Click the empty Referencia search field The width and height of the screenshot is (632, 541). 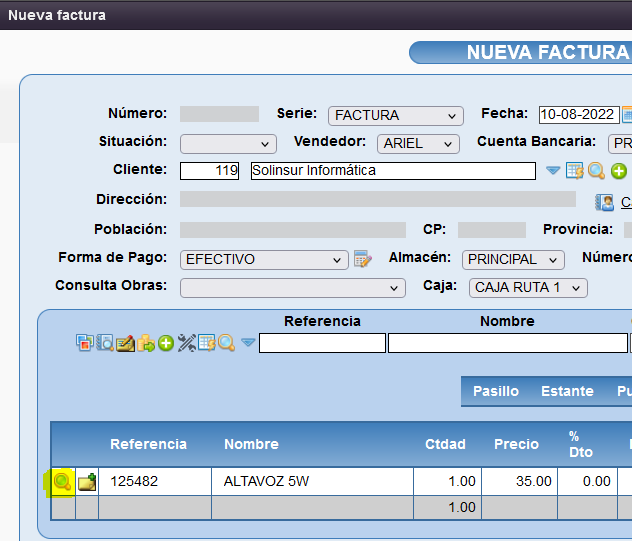pyautogui.click(x=322, y=343)
